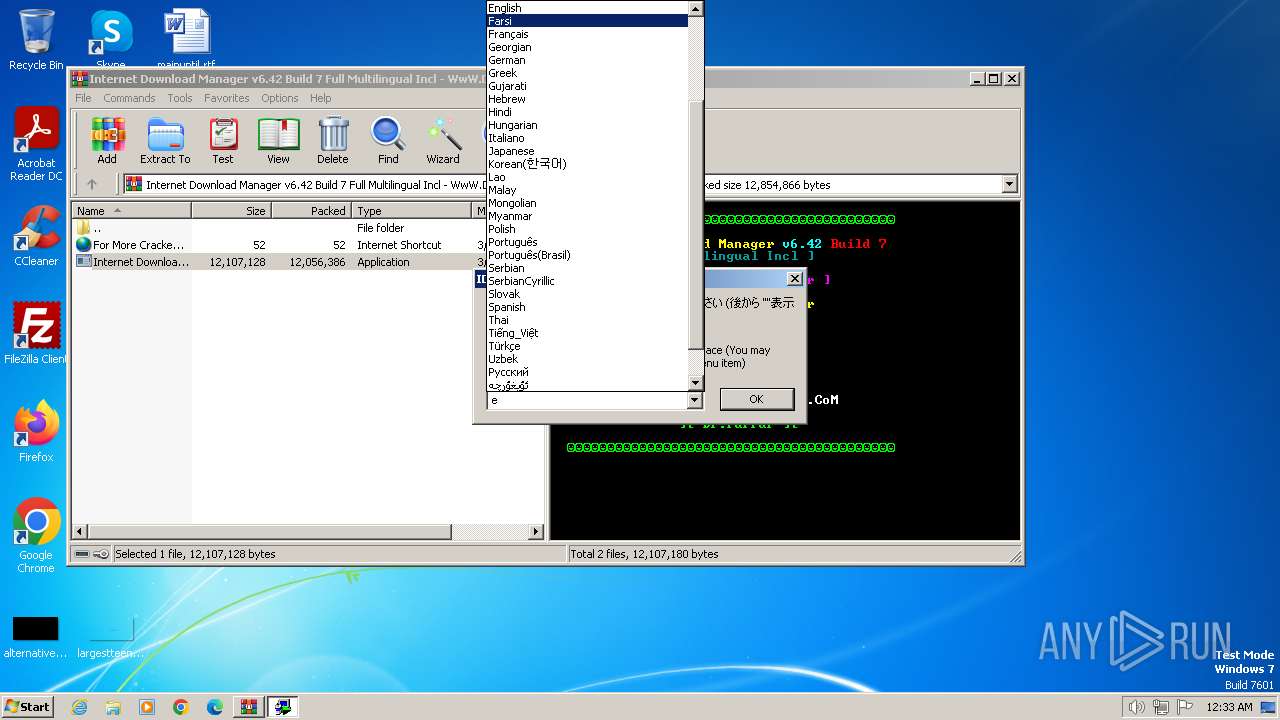
Task: Click the View file toolbar icon
Action: (278, 140)
